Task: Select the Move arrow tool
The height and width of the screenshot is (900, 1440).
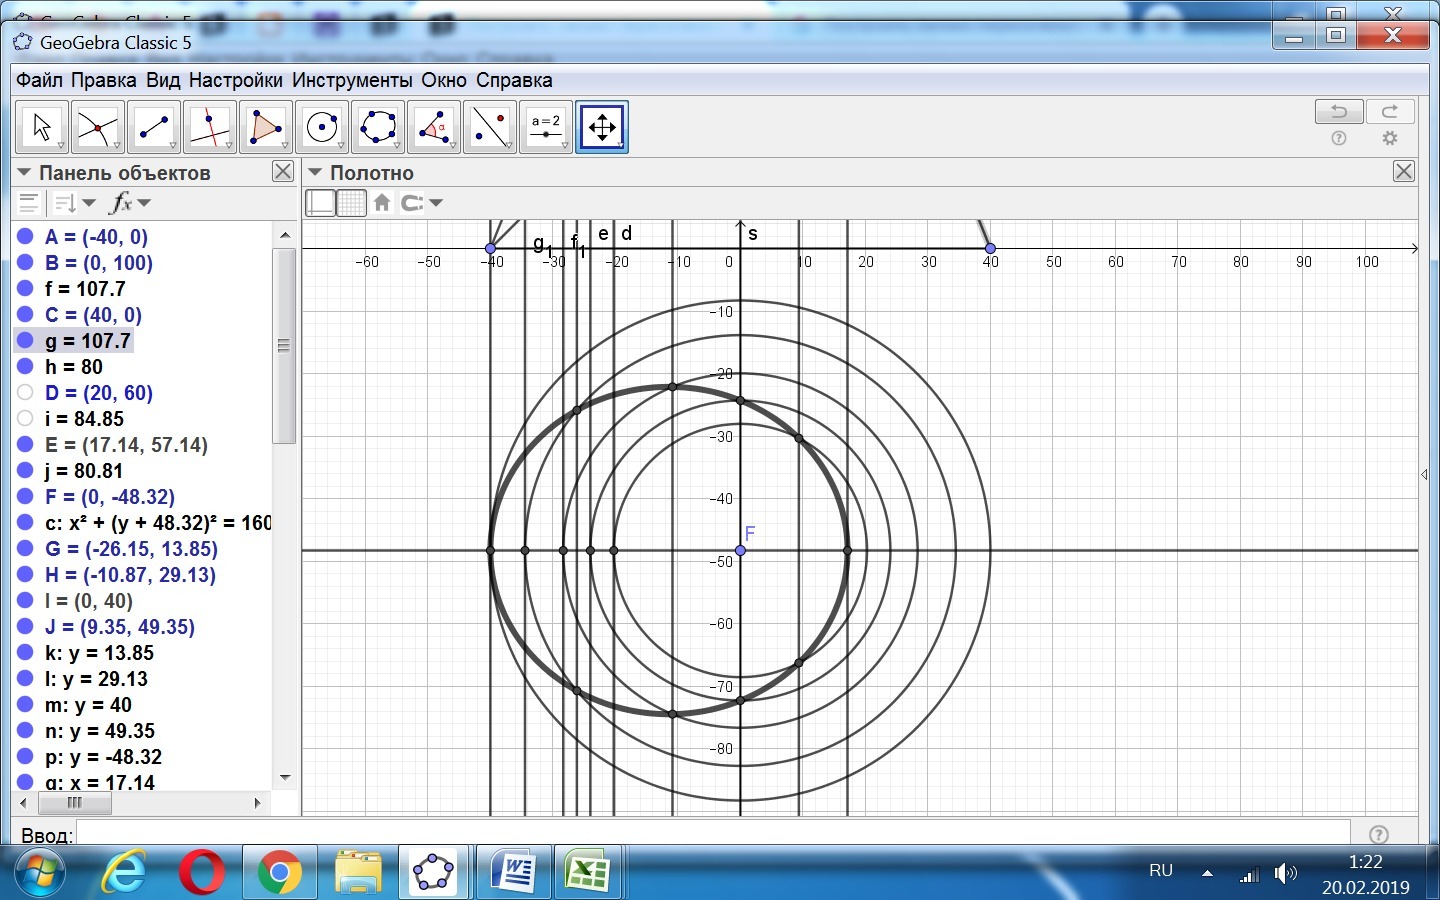Action: pyautogui.click(x=41, y=127)
